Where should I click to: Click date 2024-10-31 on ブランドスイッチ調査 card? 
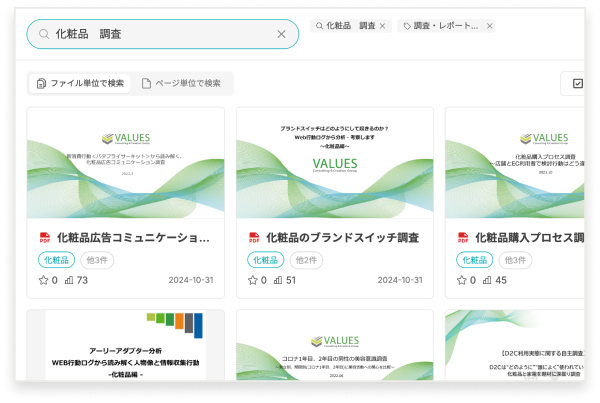point(400,280)
